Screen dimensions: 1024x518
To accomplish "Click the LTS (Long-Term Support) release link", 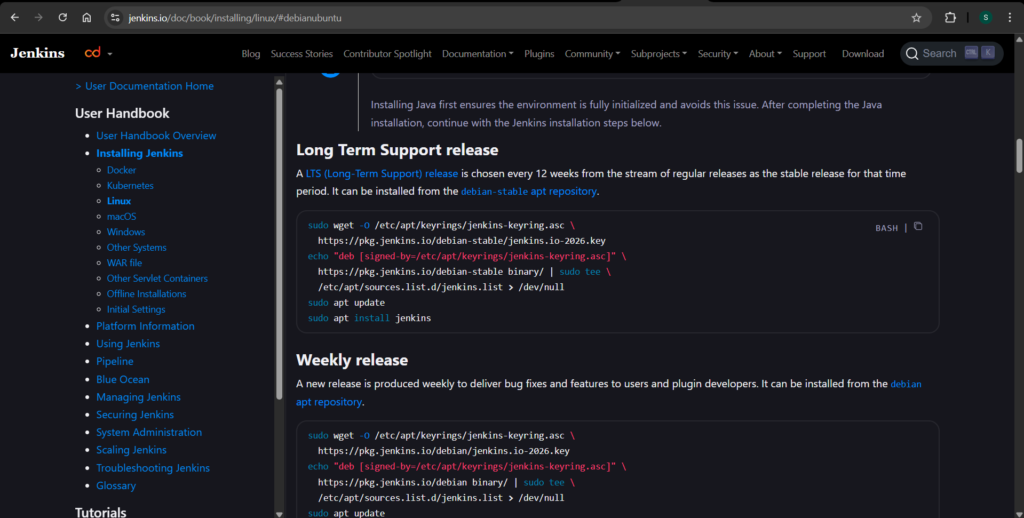I will pos(381,174).
